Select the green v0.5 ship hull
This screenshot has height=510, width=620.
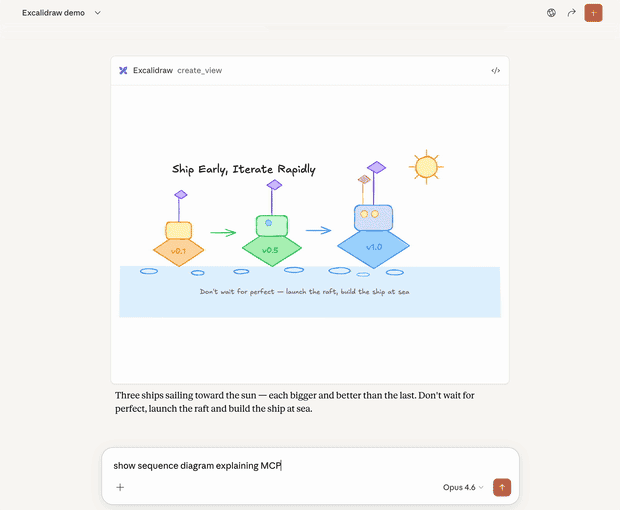pos(271,250)
